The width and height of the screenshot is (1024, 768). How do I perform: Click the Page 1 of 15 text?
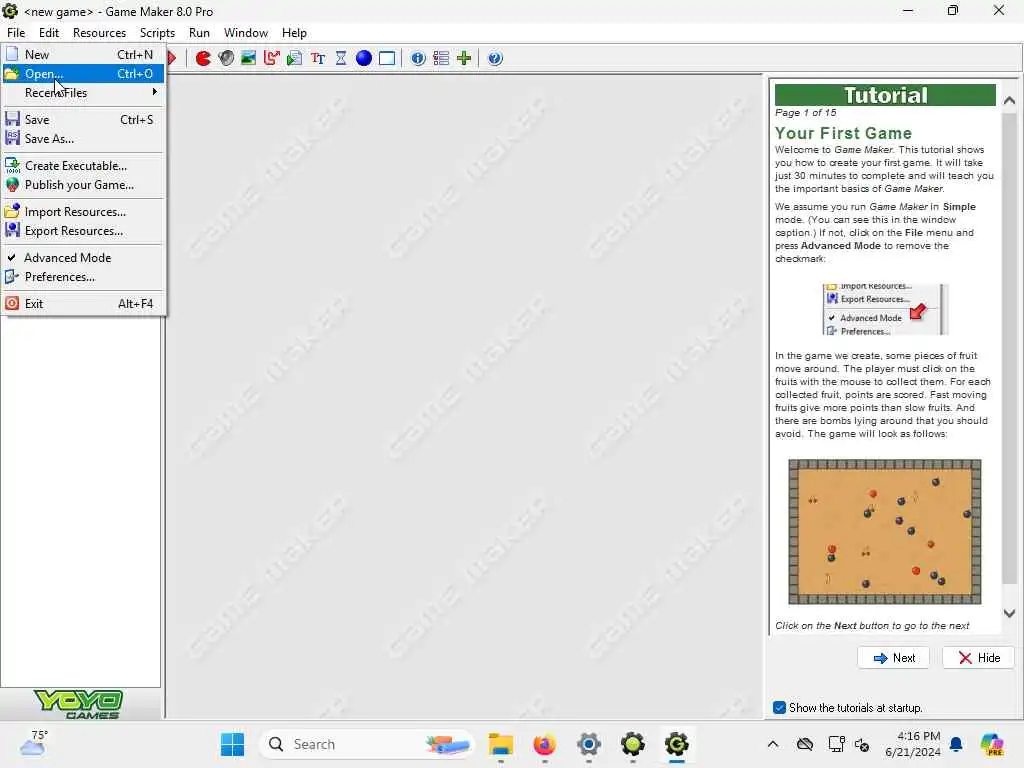pyautogui.click(x=805, y=112)
